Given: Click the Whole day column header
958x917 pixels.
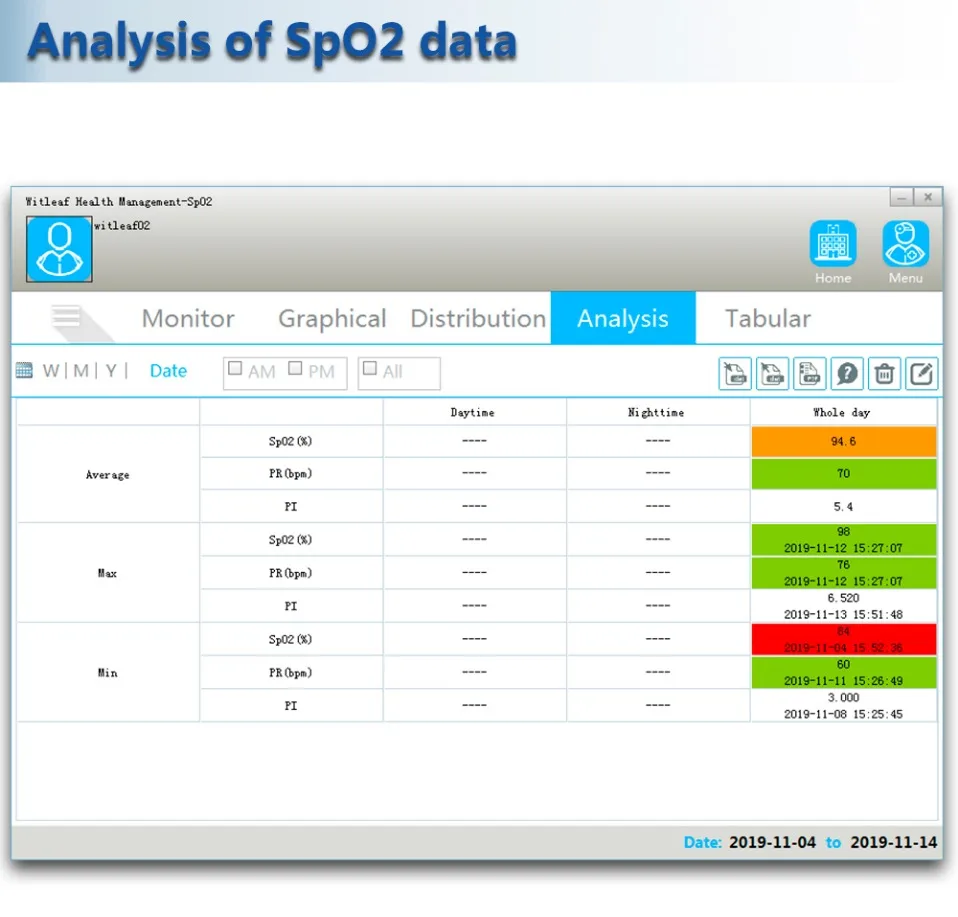Looking at the screenshot, I should [x=841, y=412].
